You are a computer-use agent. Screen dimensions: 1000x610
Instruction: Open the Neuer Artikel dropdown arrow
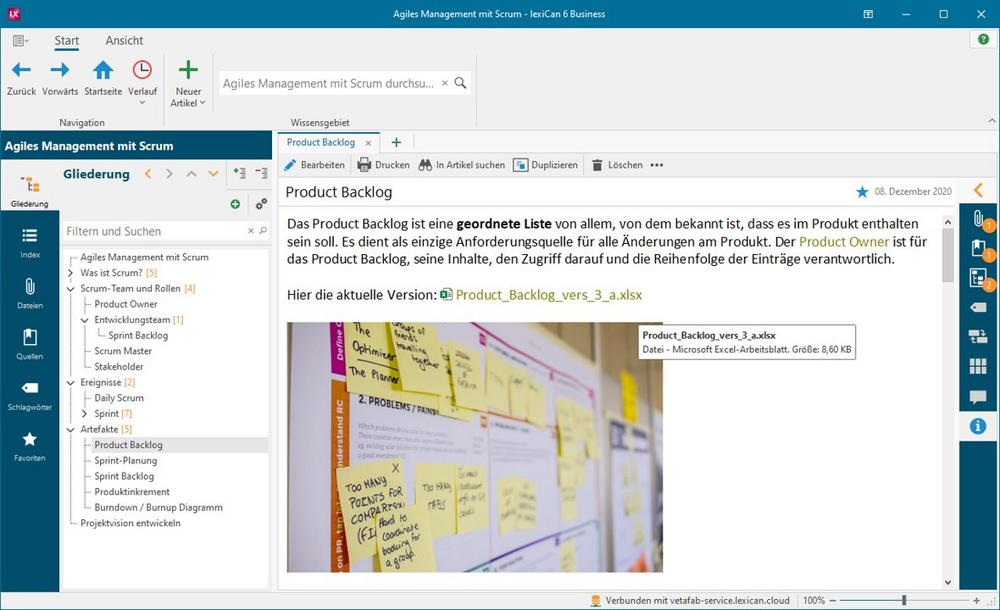(201, 102)
